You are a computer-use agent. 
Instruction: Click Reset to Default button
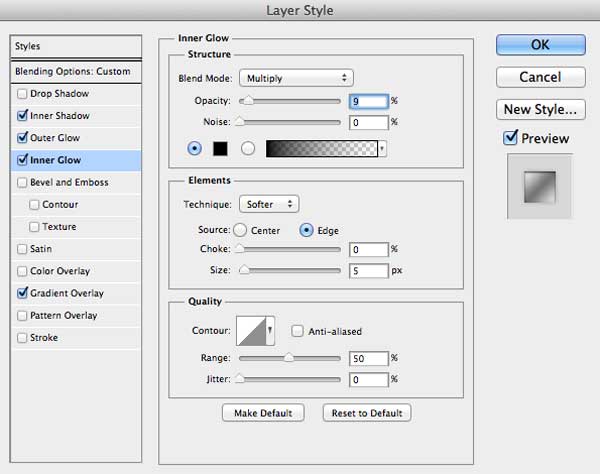tap(367, 413)
